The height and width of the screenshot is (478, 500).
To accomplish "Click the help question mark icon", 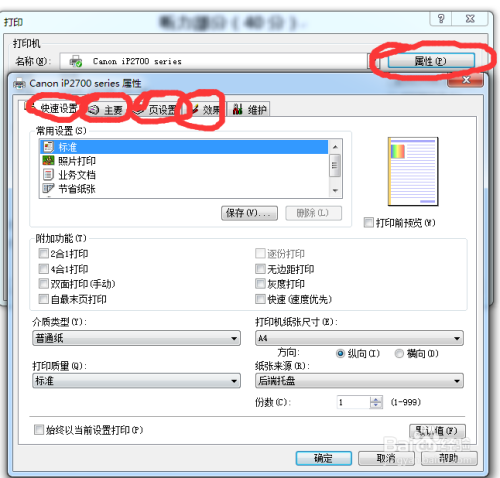I will (x=441, y=19).
